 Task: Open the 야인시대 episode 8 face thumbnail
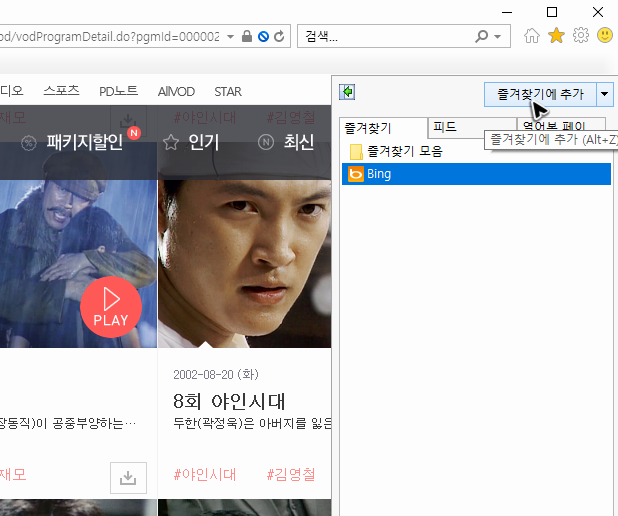(x=245, y=264)
